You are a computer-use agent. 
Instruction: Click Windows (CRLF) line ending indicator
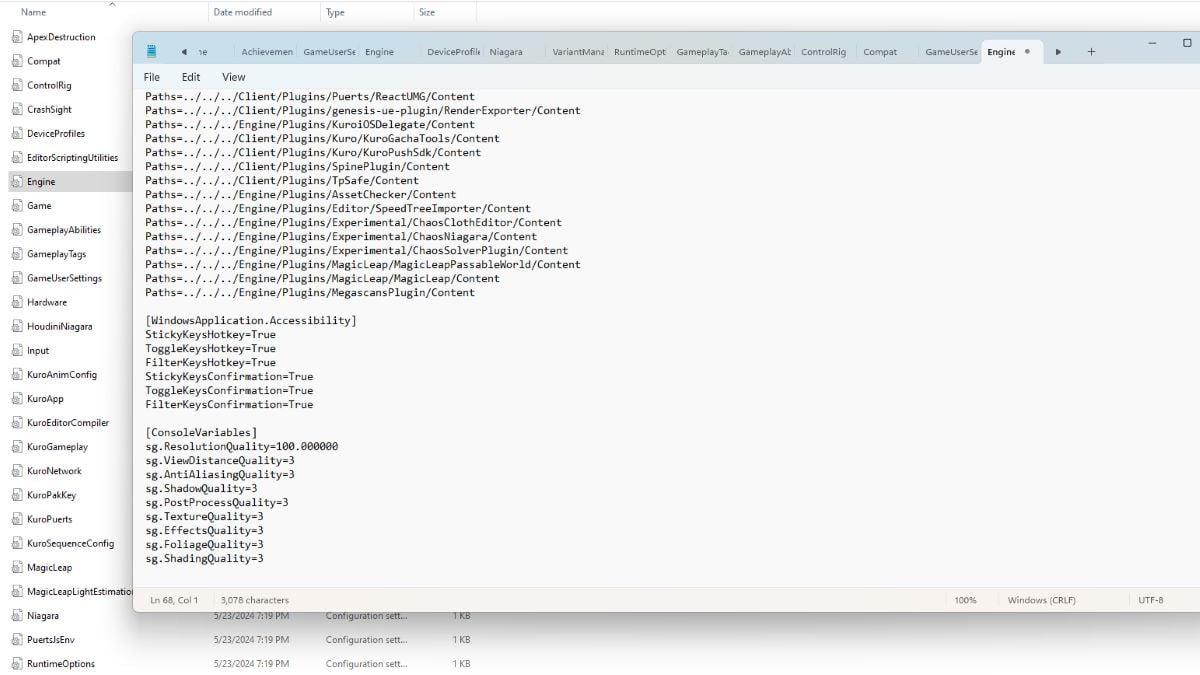[1041, 600]
